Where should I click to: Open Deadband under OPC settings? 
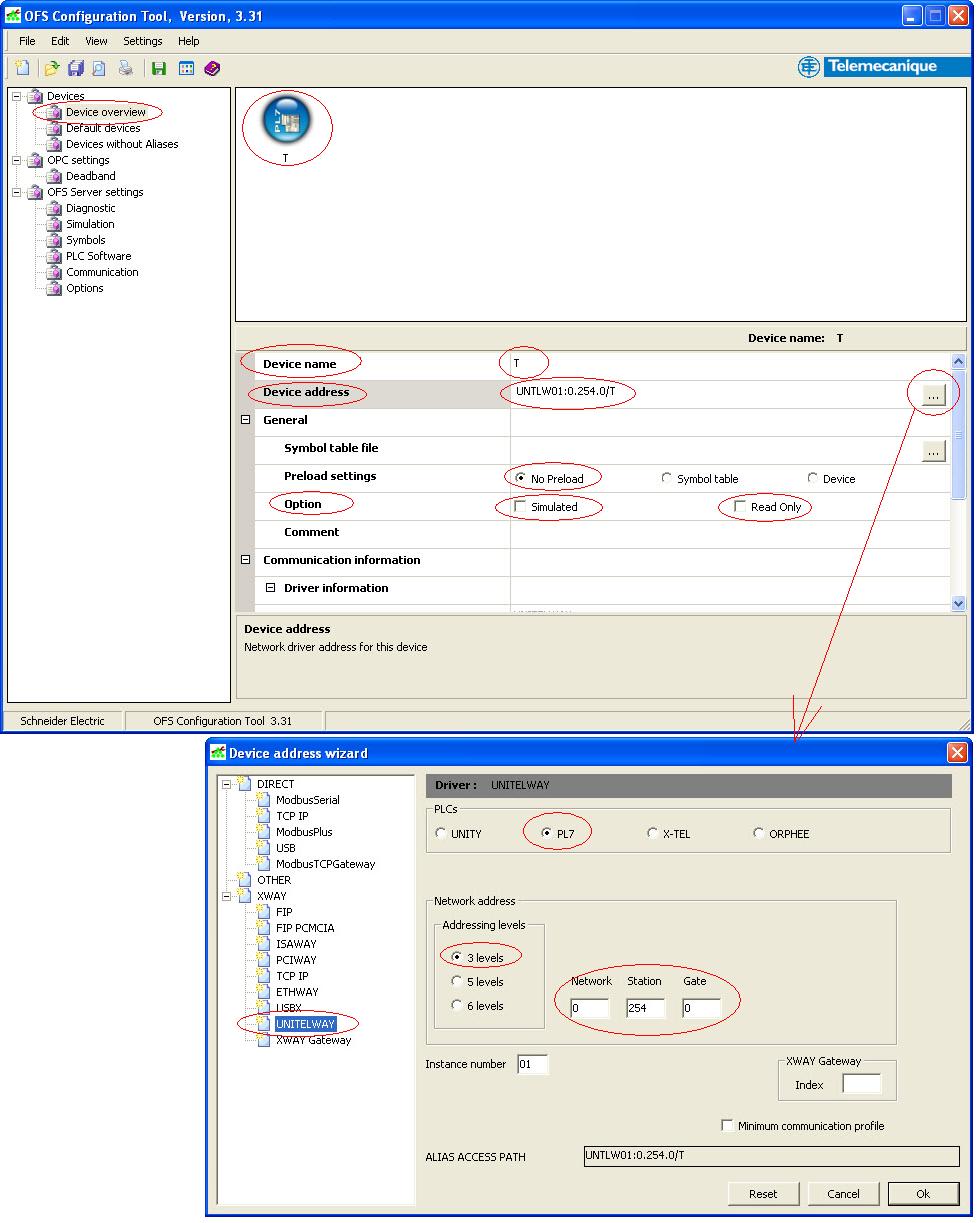coord(91,176)
